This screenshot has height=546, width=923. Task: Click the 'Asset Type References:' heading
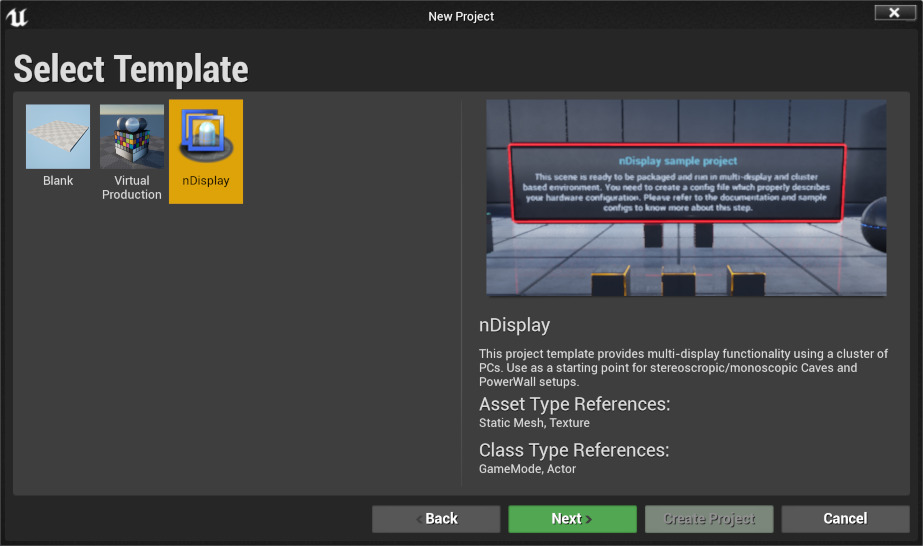[575, 404]
